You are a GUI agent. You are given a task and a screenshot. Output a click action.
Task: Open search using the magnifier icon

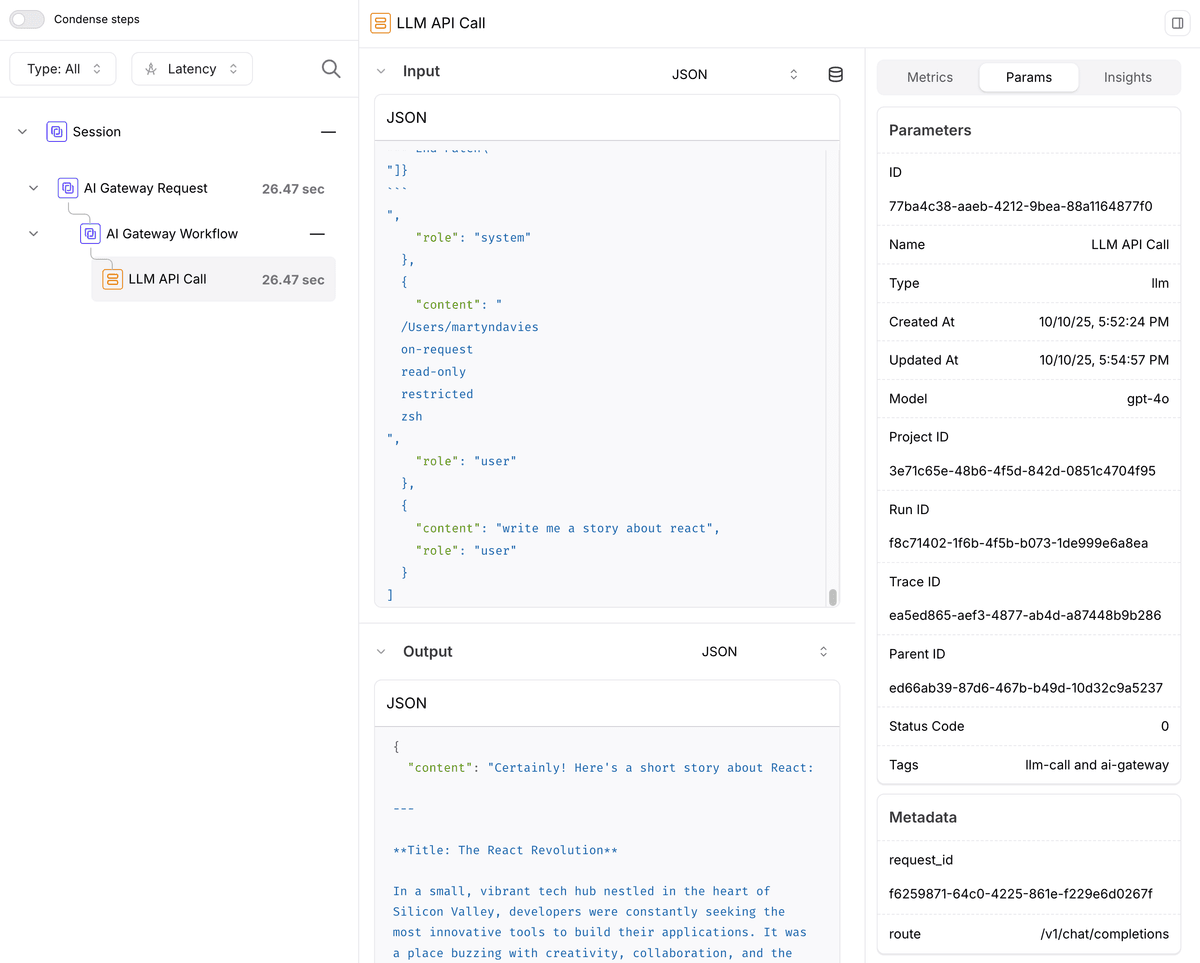(330, 68)
